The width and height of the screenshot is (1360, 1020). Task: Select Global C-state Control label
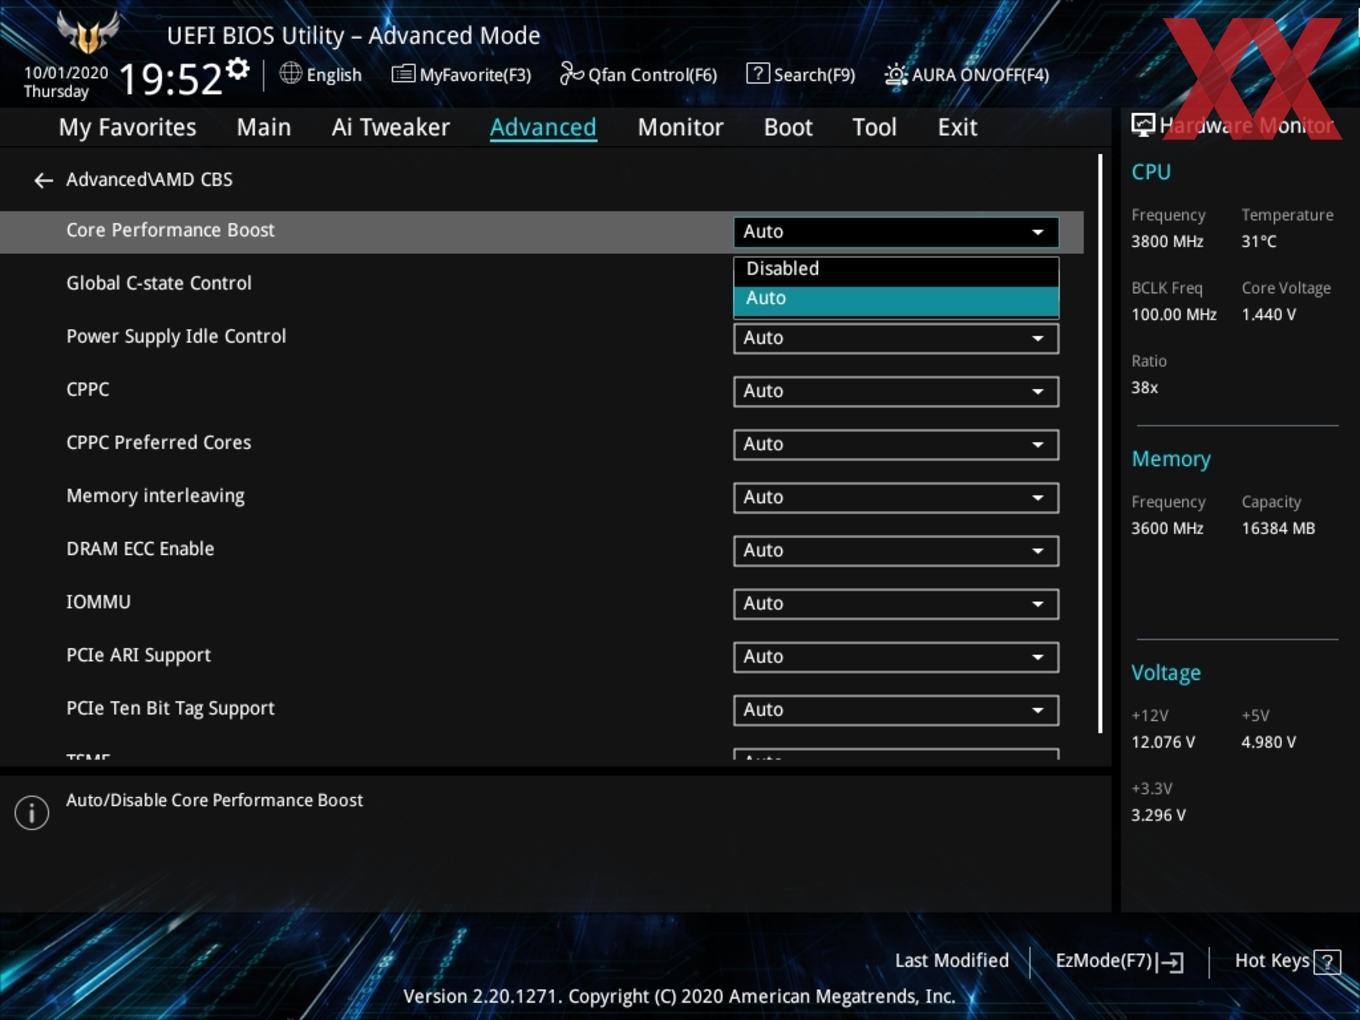pos(159,283)
